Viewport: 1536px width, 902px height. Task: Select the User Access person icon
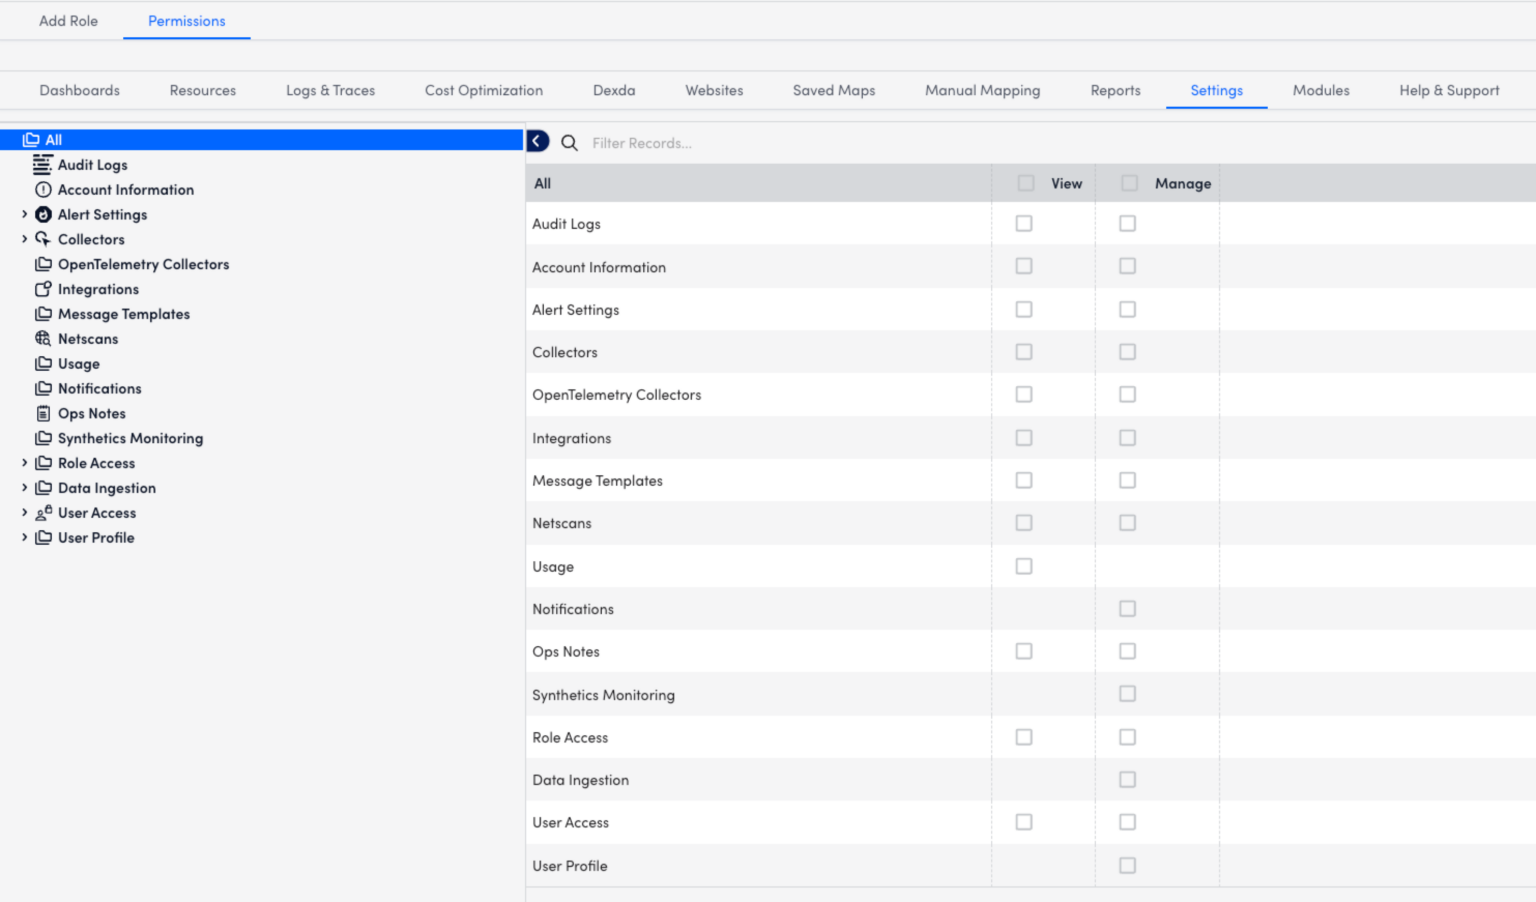(x=44, y=512)
